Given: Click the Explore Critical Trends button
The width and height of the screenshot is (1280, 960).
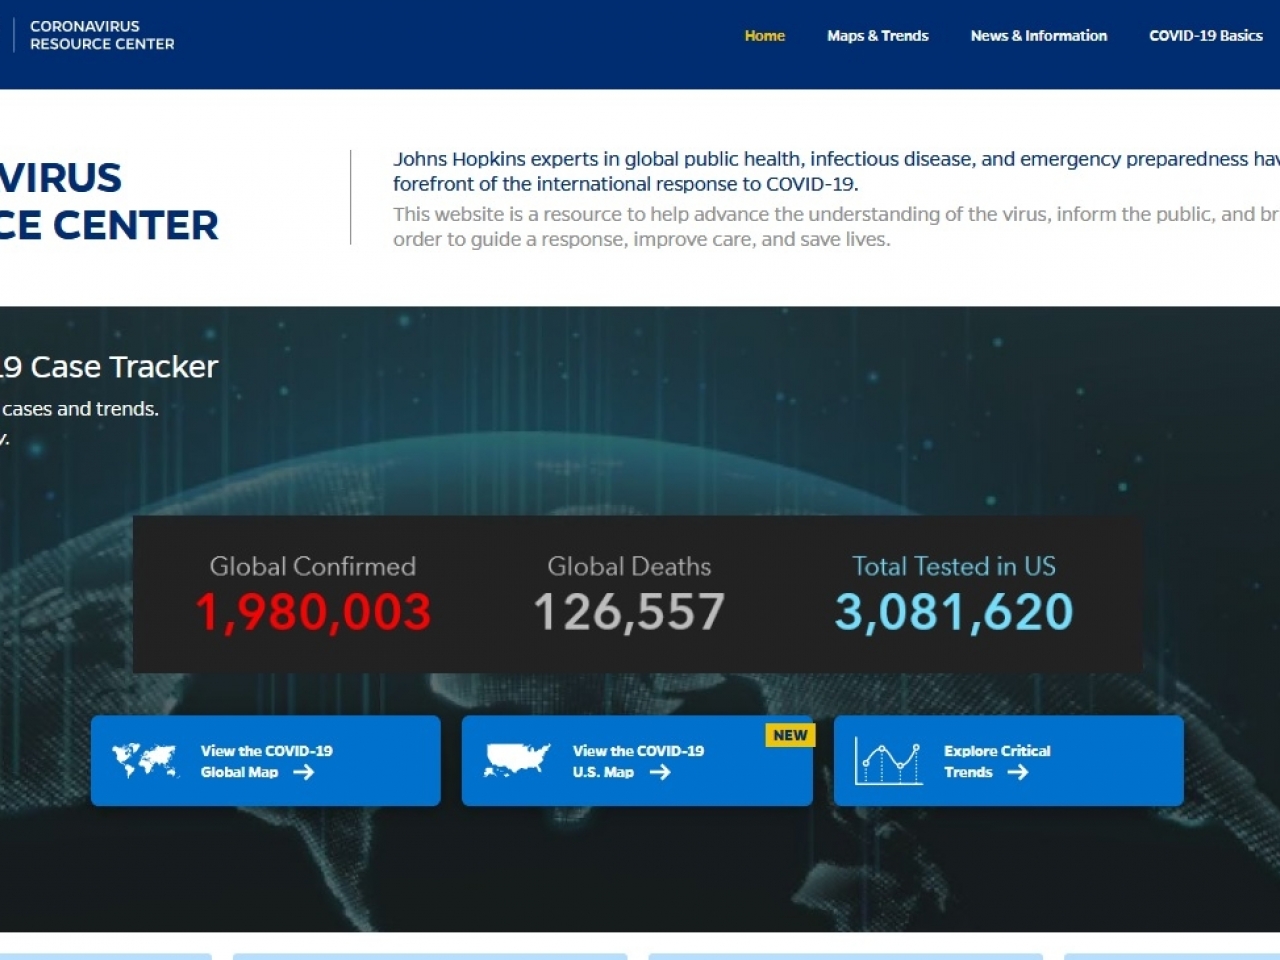Looking at the screenshot, I should [1008, 761].
